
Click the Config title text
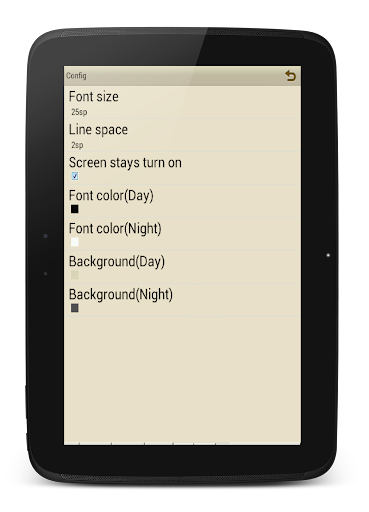tap(76, 76)
